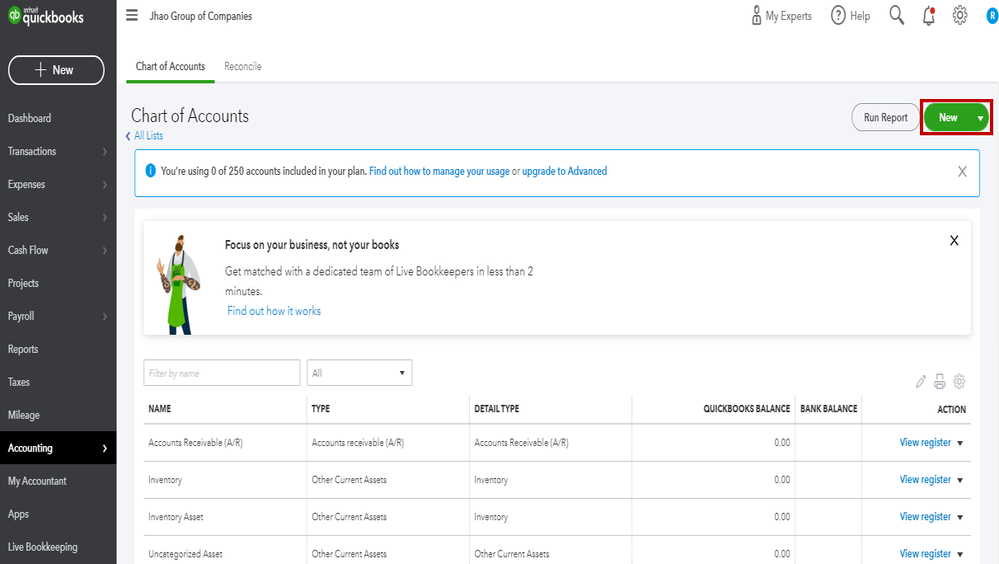Open Taxes in sidebar
The image size is (999, 564).
[18, 382]
